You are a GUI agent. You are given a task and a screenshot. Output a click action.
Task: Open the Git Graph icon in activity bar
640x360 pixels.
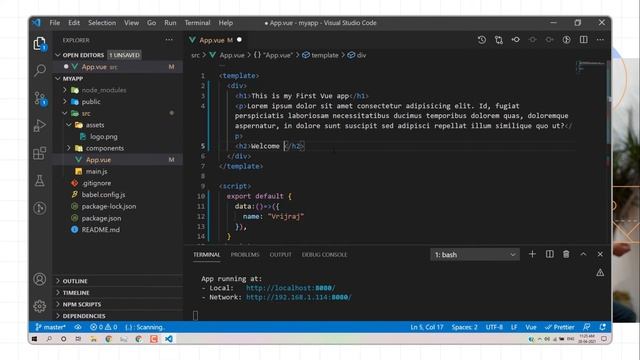(40, 208)
